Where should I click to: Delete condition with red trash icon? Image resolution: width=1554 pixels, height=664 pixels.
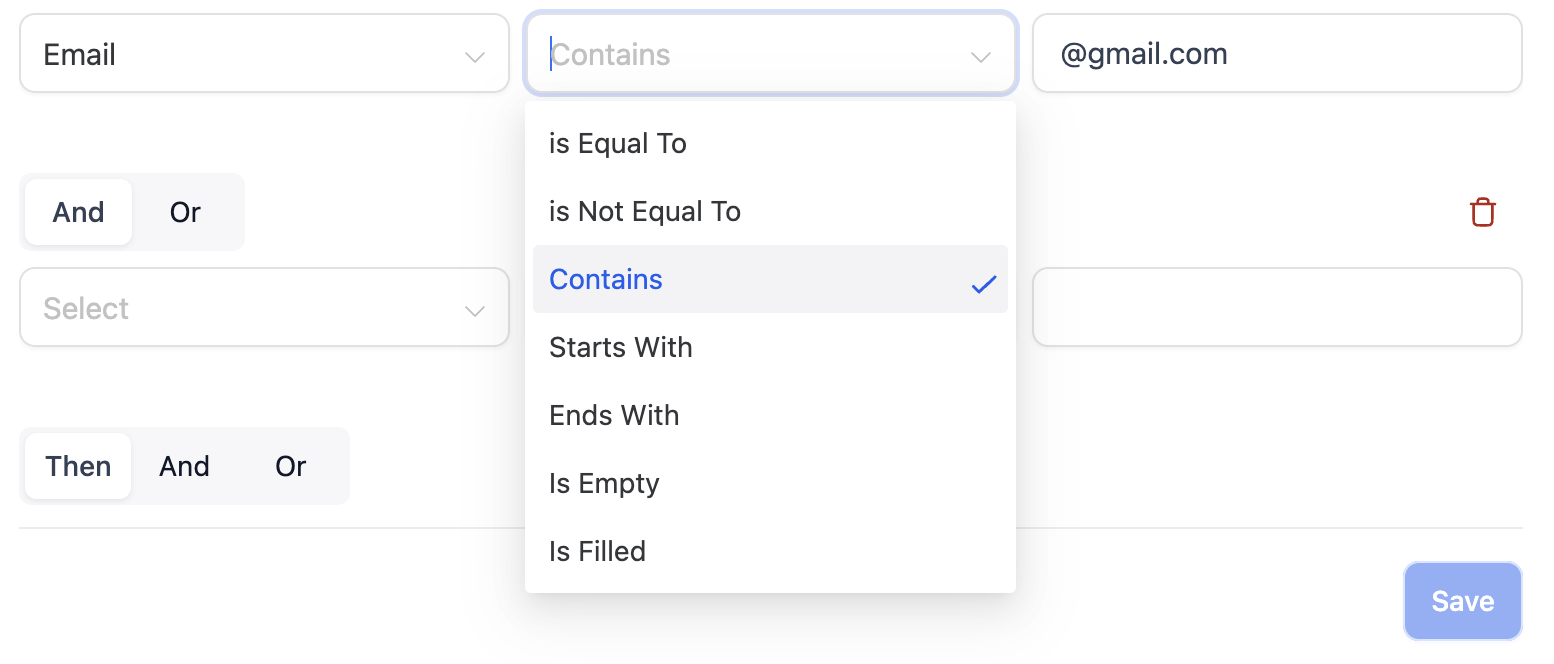click(x=1482, y=212)
